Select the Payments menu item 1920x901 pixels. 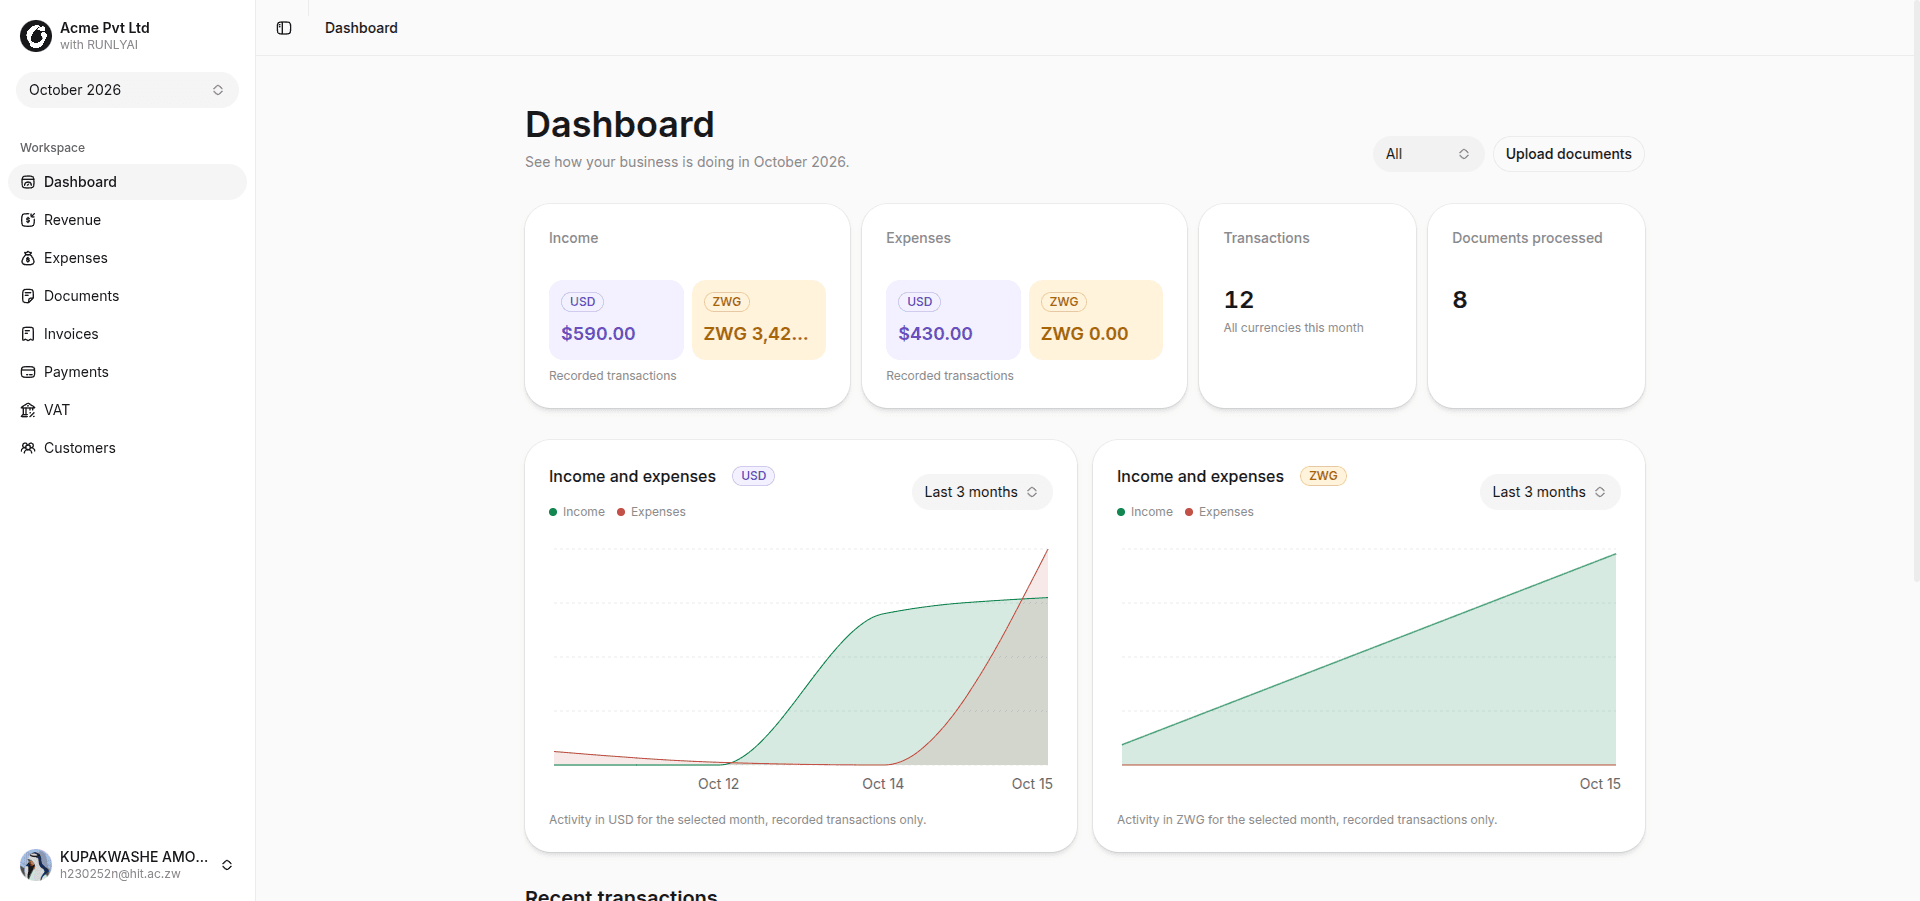(127, 372)
